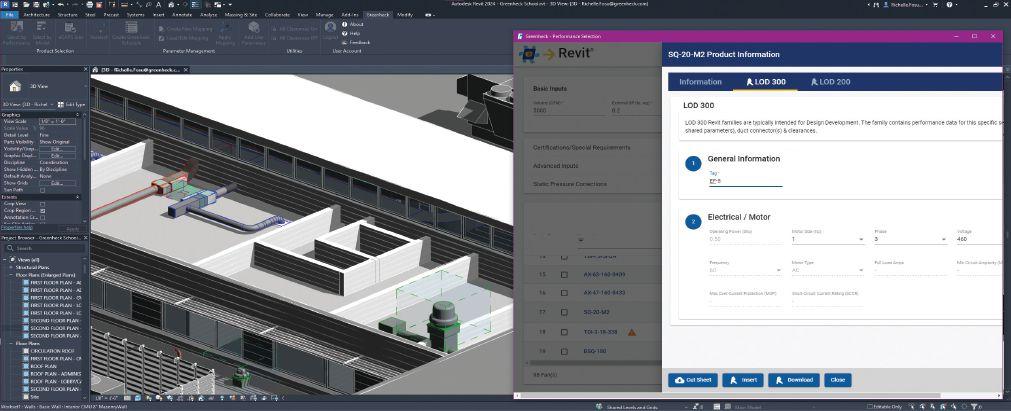Switch to the LOD 200 tab

[x=830, y=82]
